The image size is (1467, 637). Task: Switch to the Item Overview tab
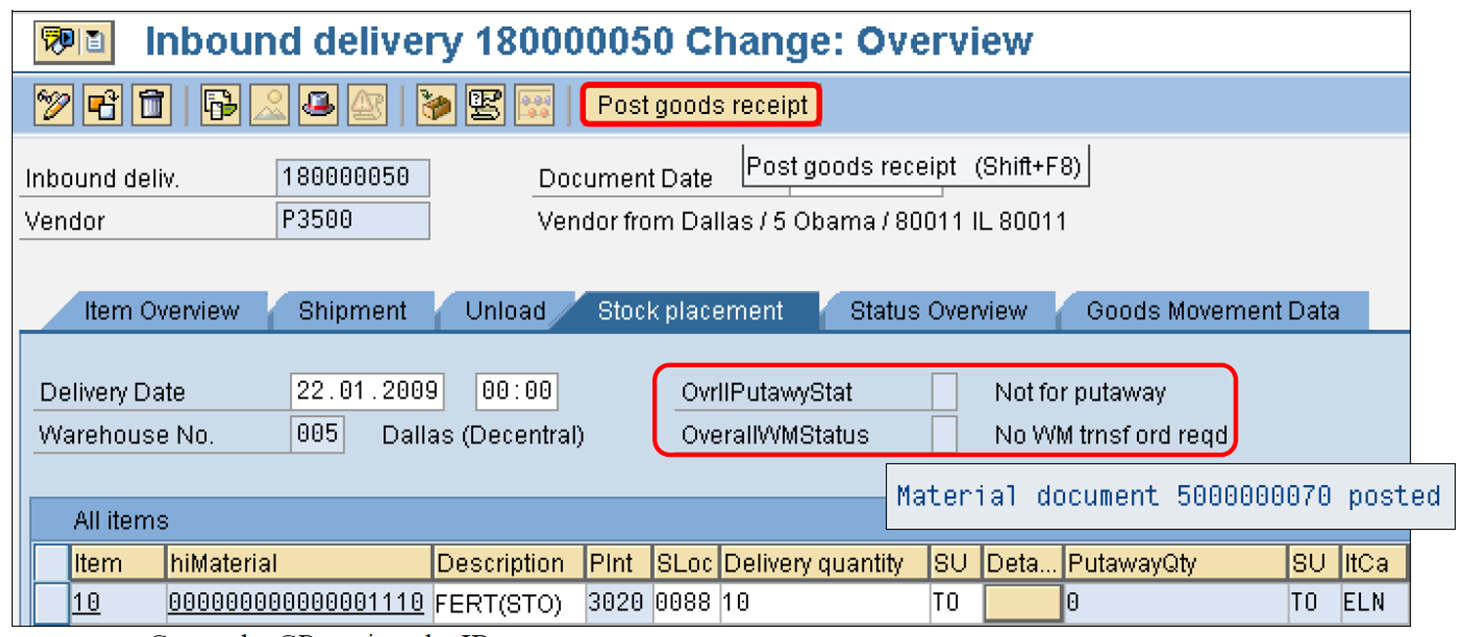pos(164,311)
